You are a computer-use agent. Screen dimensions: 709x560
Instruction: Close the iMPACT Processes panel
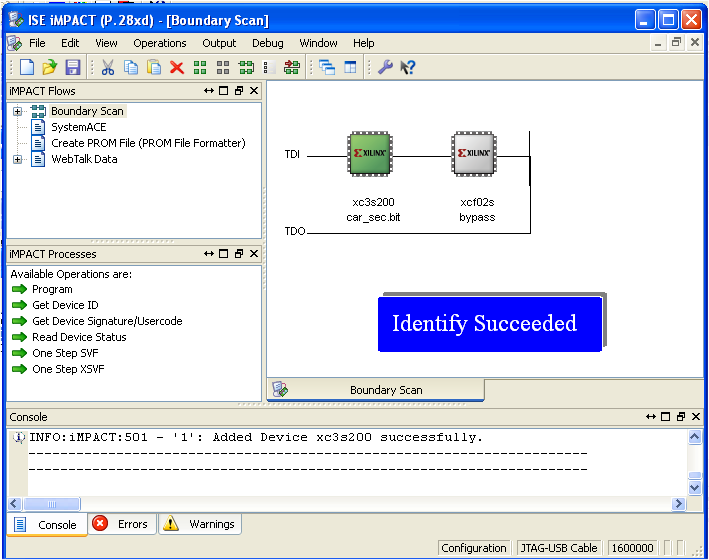pyautogui.click(x=254, y=254)
